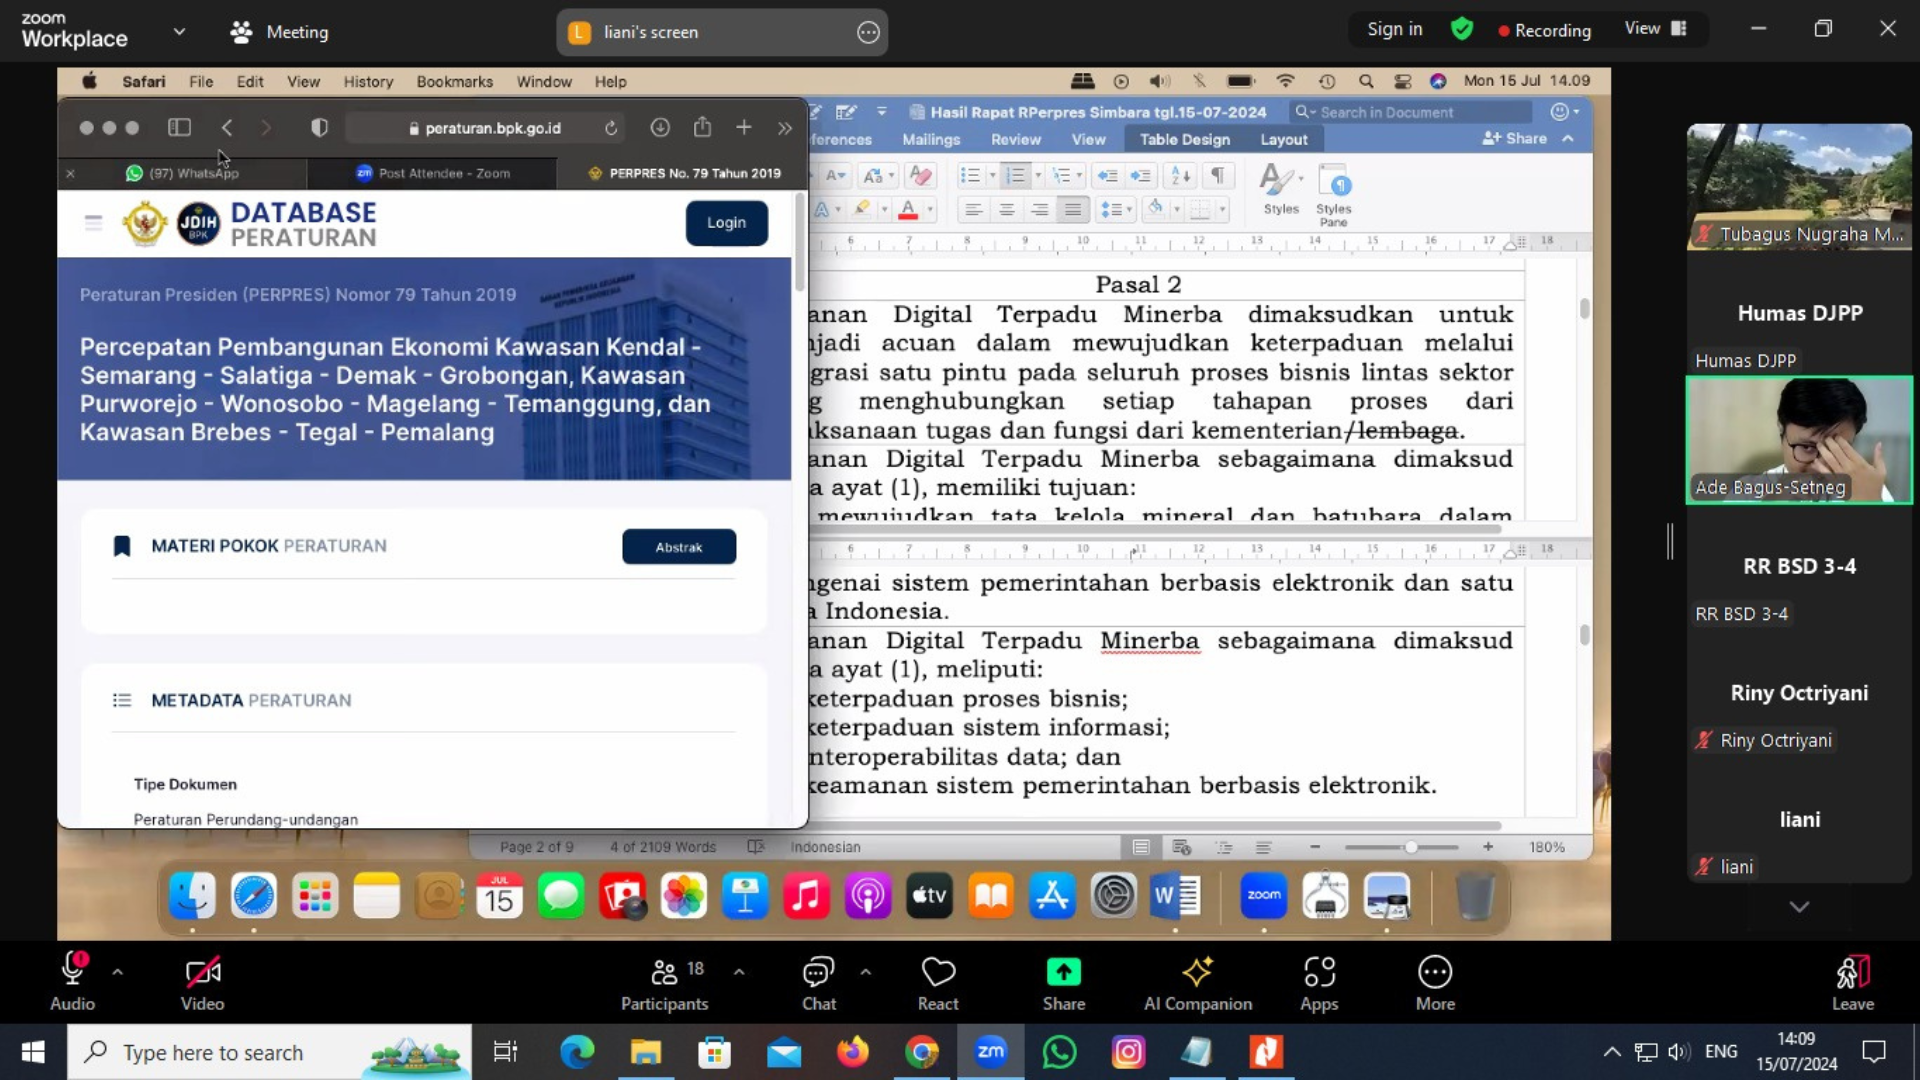
Task: Expand chat options arrow
Action: (x=865, y=971)
